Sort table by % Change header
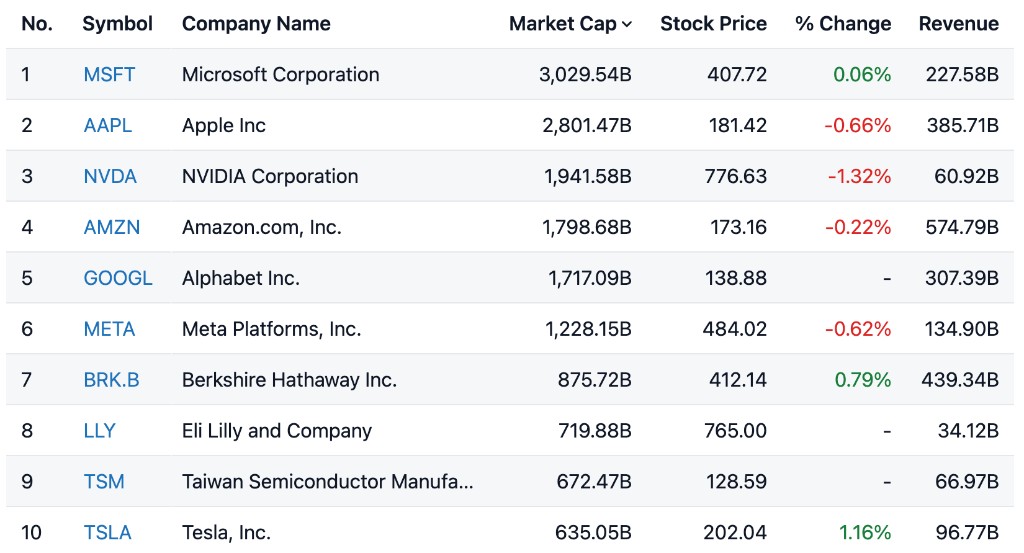1024x553 pixels. coord(843,24)
